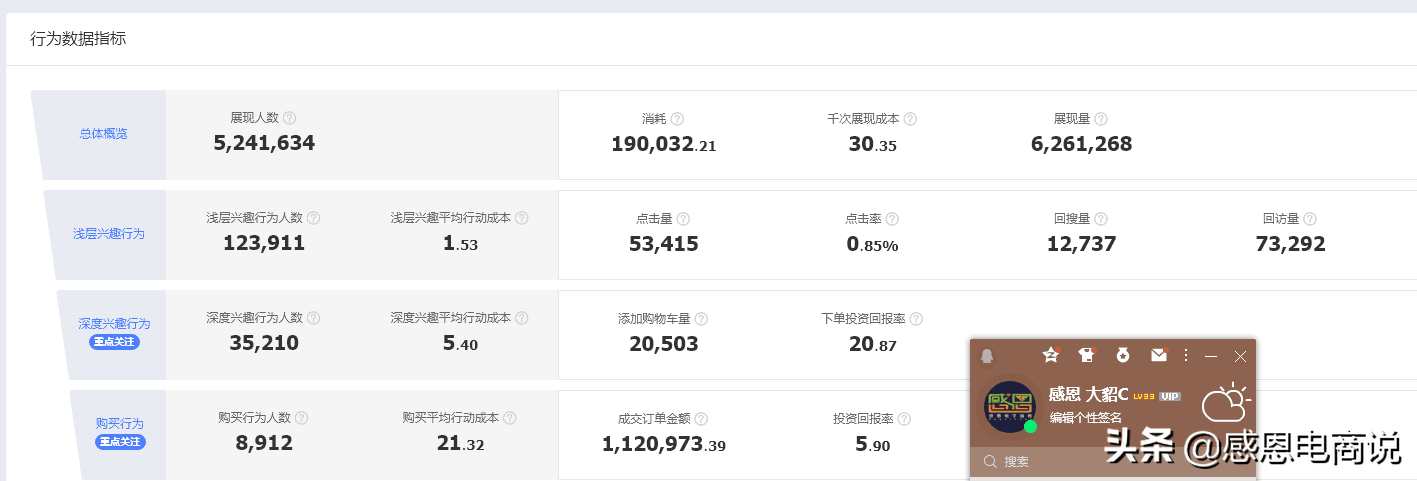Click the help icon beside 成交订单金额
This screenshot has width=1417, height=481.
[x=701, y=418]
